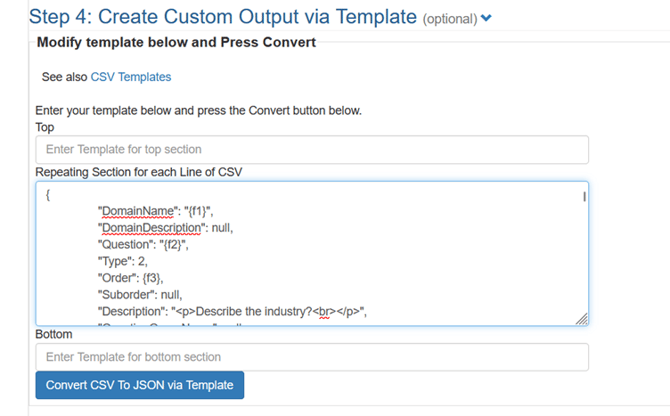
Task: Click the "Type": 2 line in template
Action: coord(122,261)
